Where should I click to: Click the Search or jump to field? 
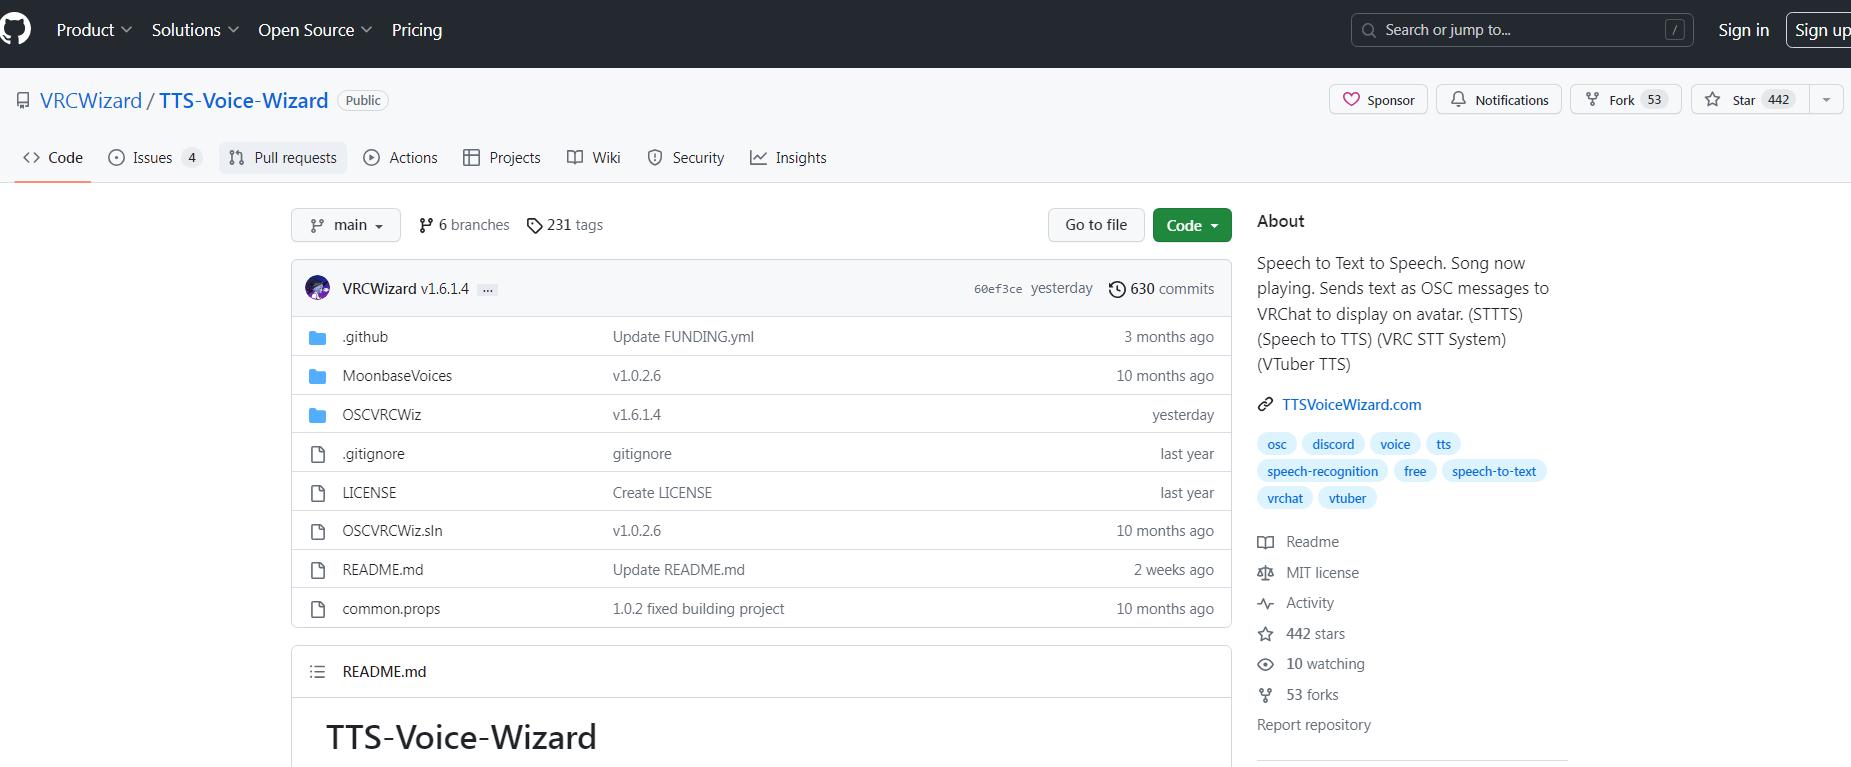tap(1522, 30)
